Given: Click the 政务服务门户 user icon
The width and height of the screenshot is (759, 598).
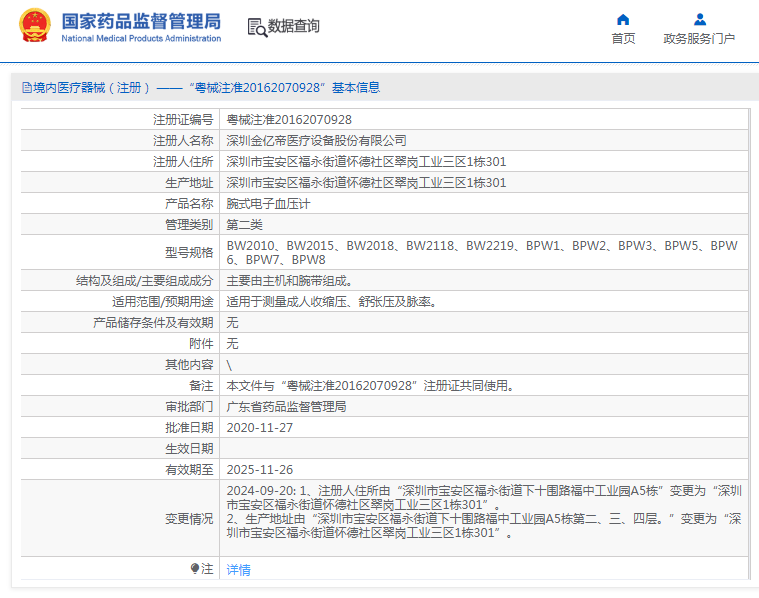Looking at the screenshot, I should point(699,20).
